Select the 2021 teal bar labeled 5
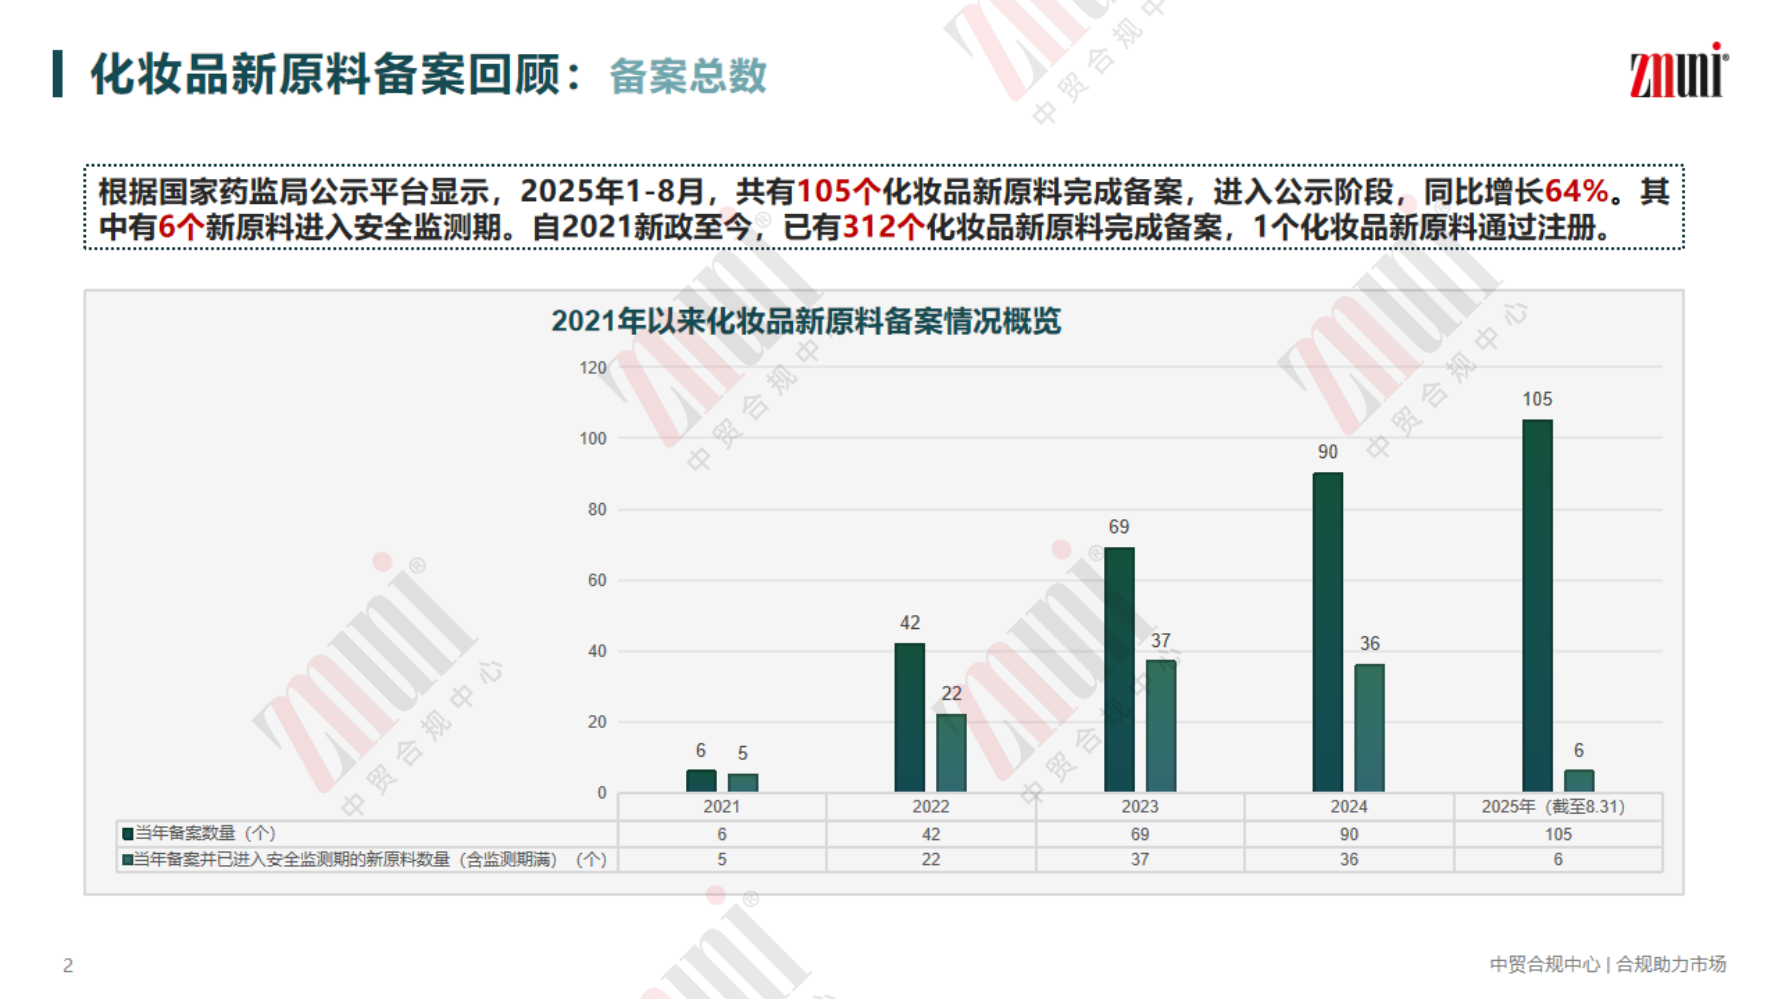The image size is (1778, 1000). click(743, 783)
